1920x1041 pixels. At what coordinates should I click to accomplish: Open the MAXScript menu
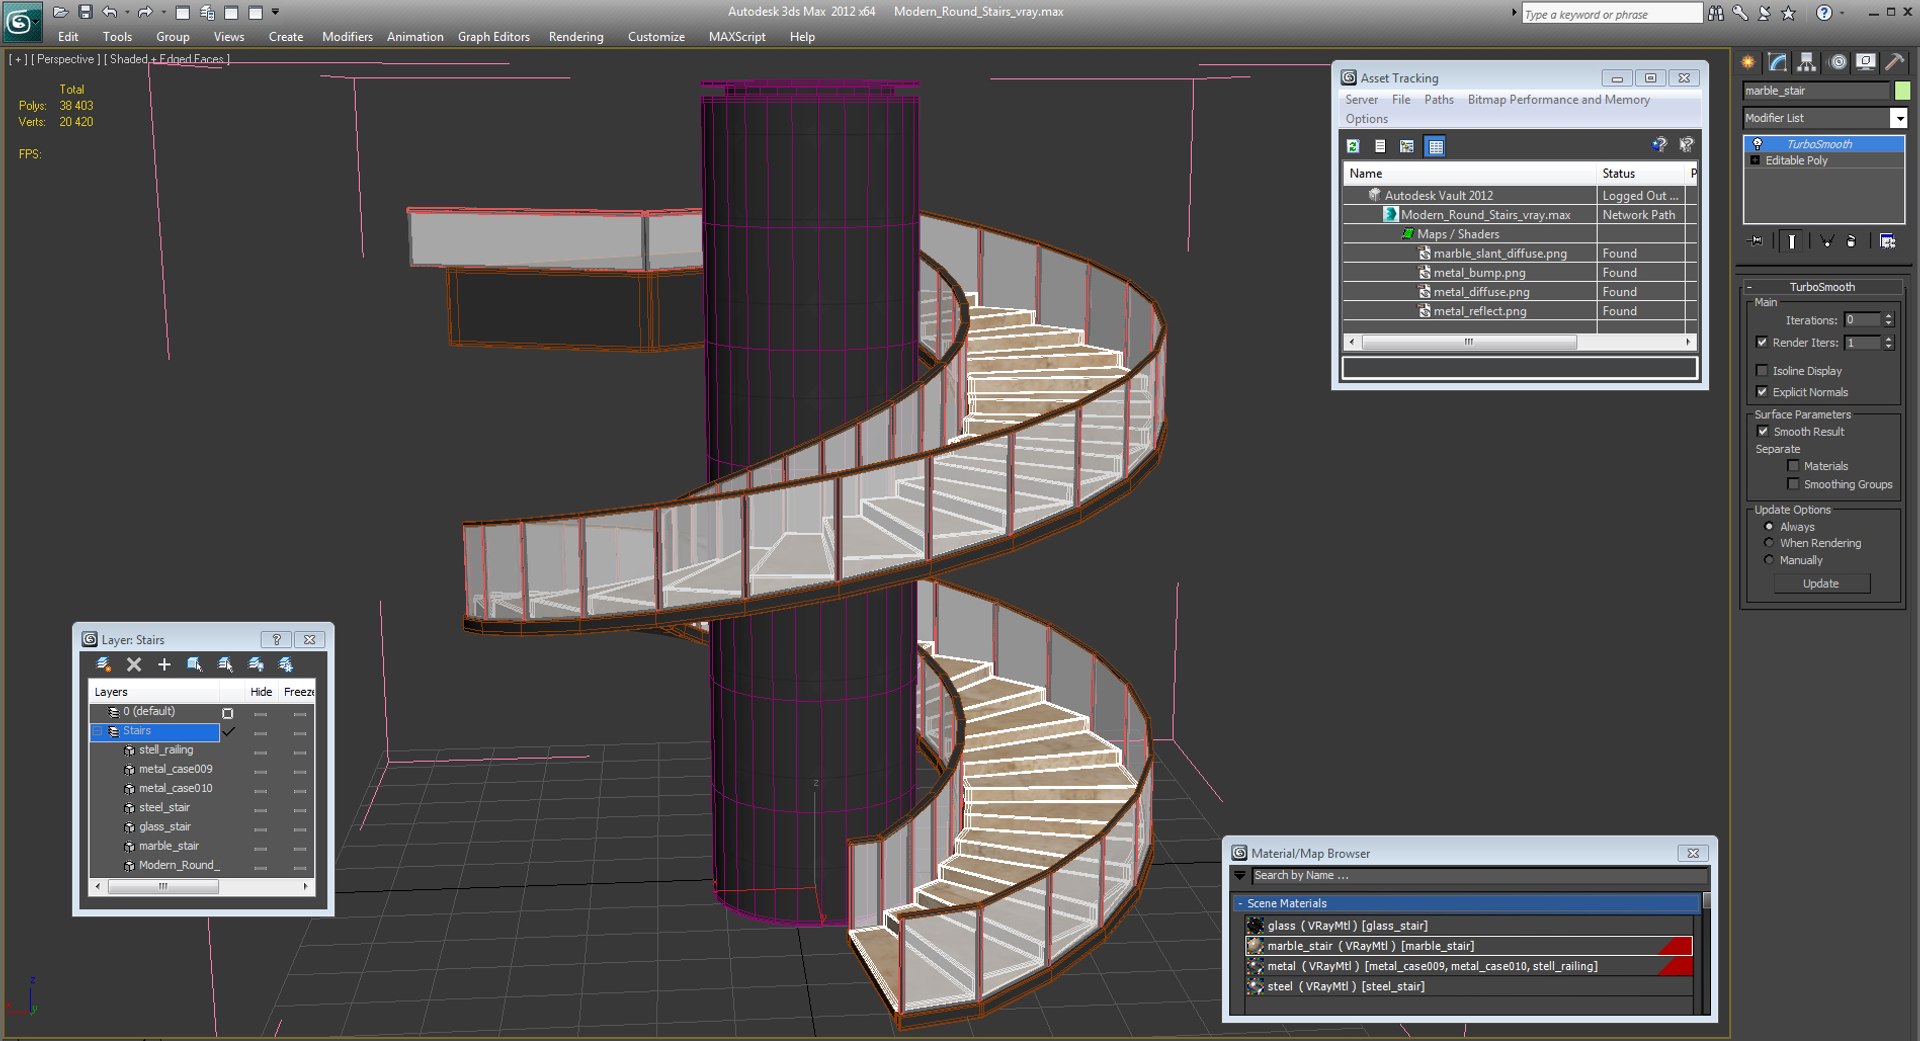tap(737, 37)
